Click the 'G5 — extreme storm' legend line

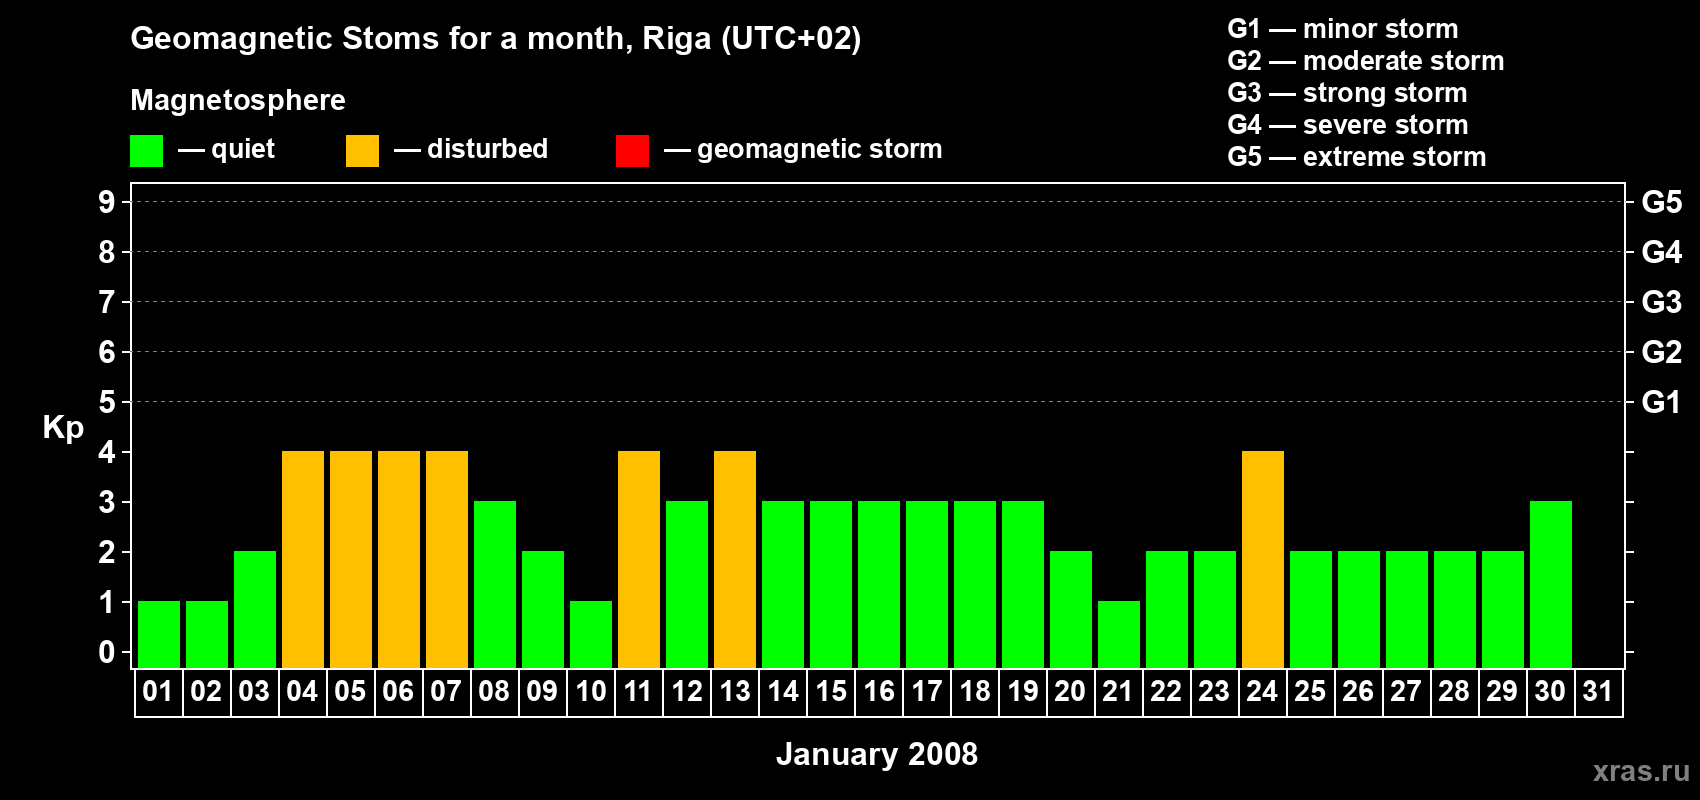tap(1357, 157)
